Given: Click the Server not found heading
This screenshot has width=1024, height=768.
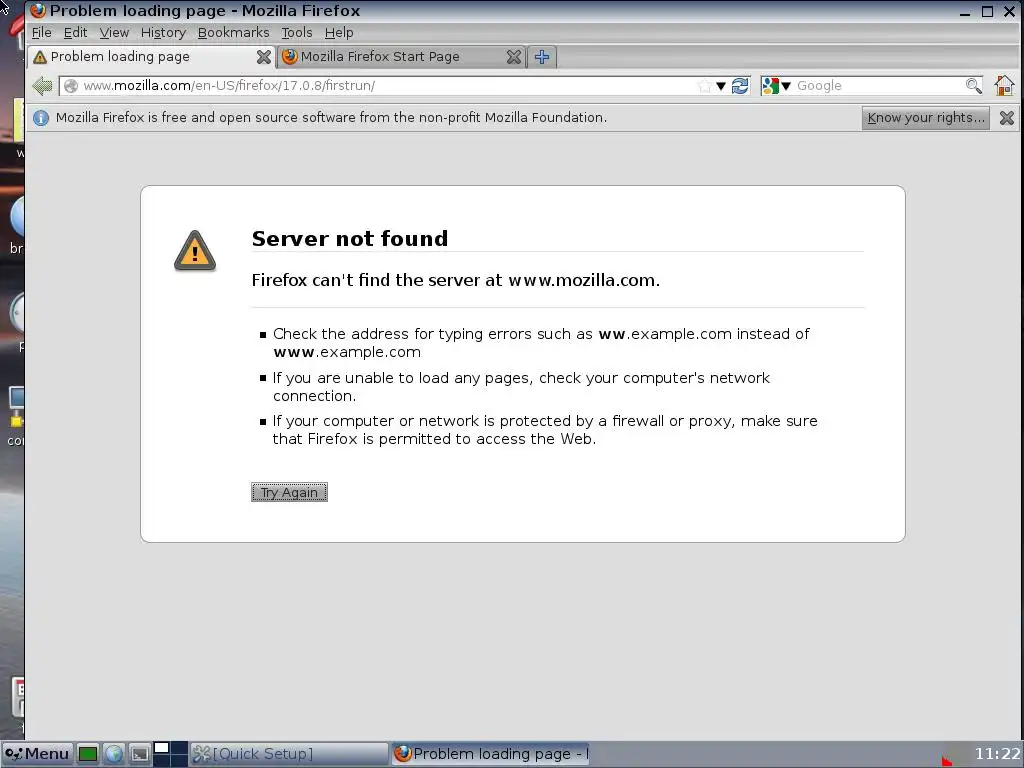Looking at the screenshot, I should click(x=350, y=238).
